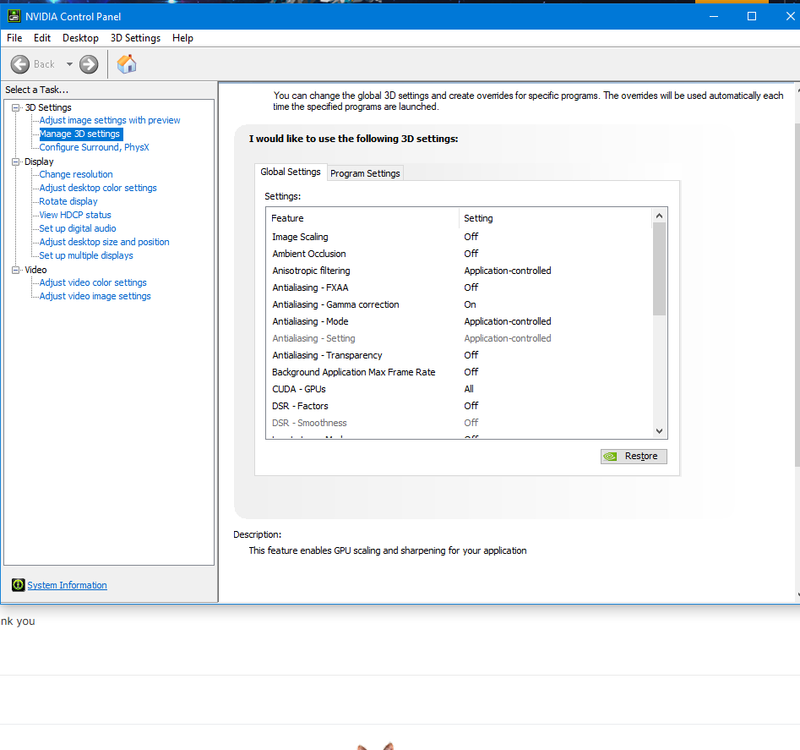Select the Ambient Occlusion feature row
This screenshot has width=800, height=750.
[x=459, y=254]
